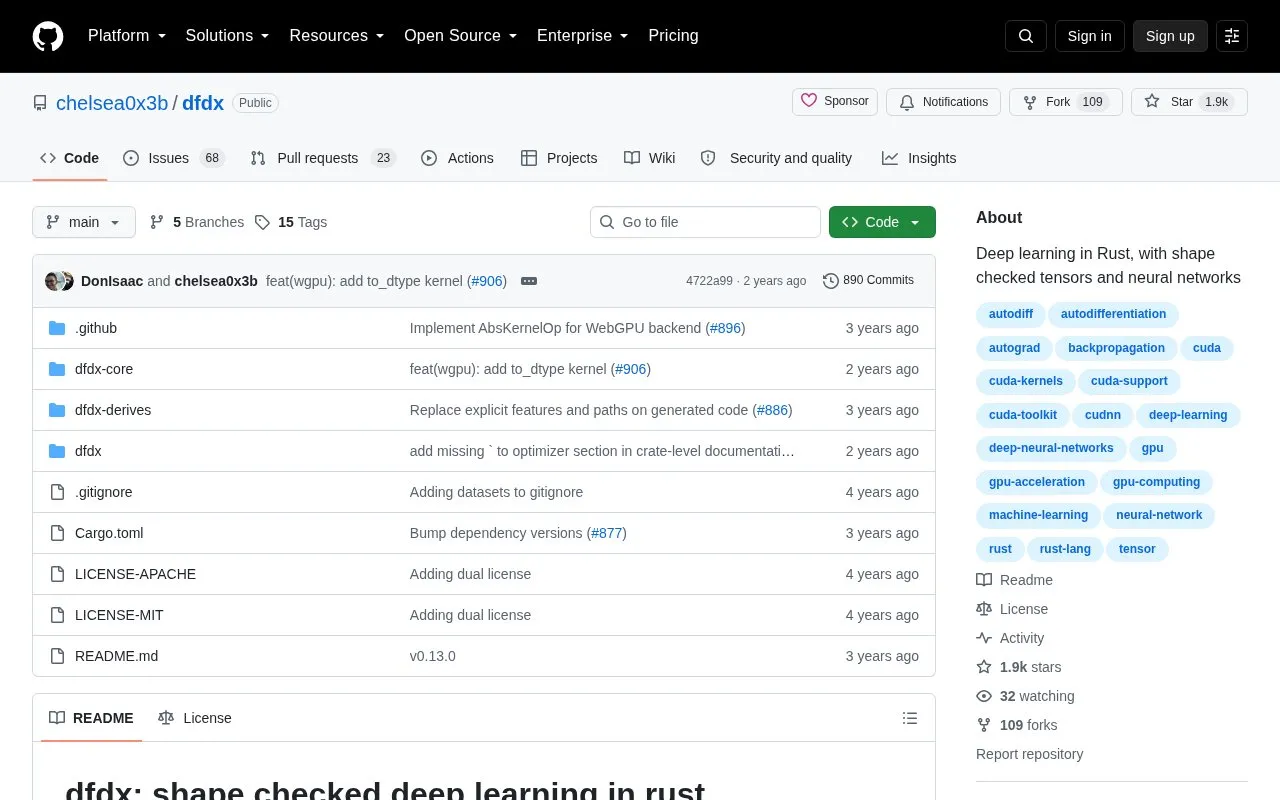Open the header settings menu icon beside Sign up
The height and width of the screenshot is (800, 1280).
pos(1232,36)
